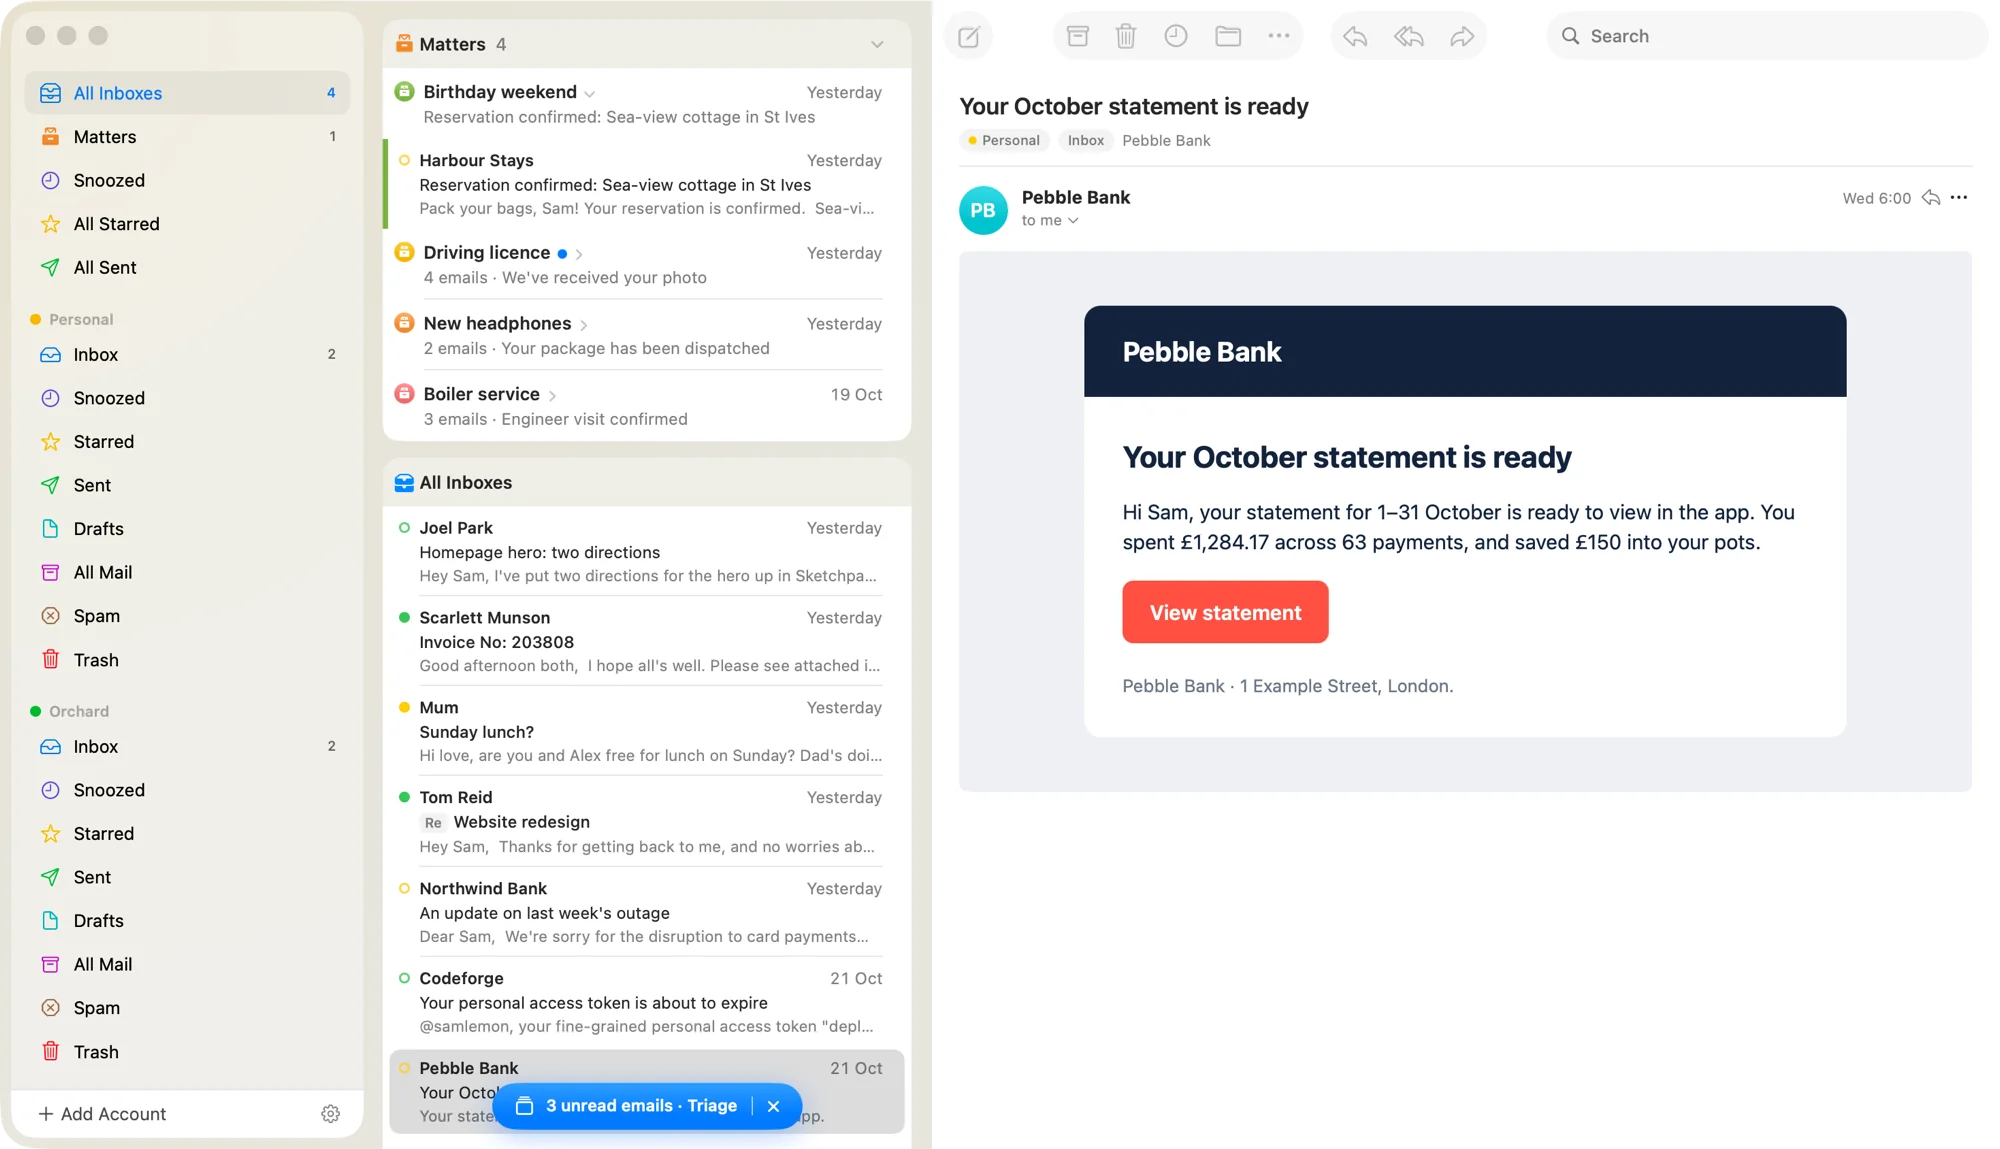2000x1149 pixels.
Task: Expand Birthday weekend matter chevron
Action: [x=590, y=94]
